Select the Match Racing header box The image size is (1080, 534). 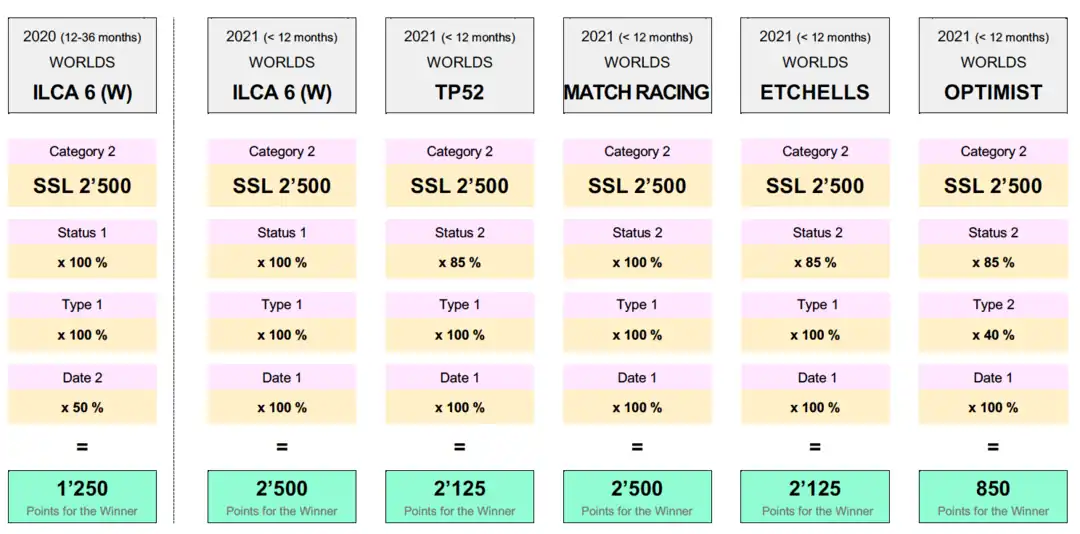click(x=637, y=64)
